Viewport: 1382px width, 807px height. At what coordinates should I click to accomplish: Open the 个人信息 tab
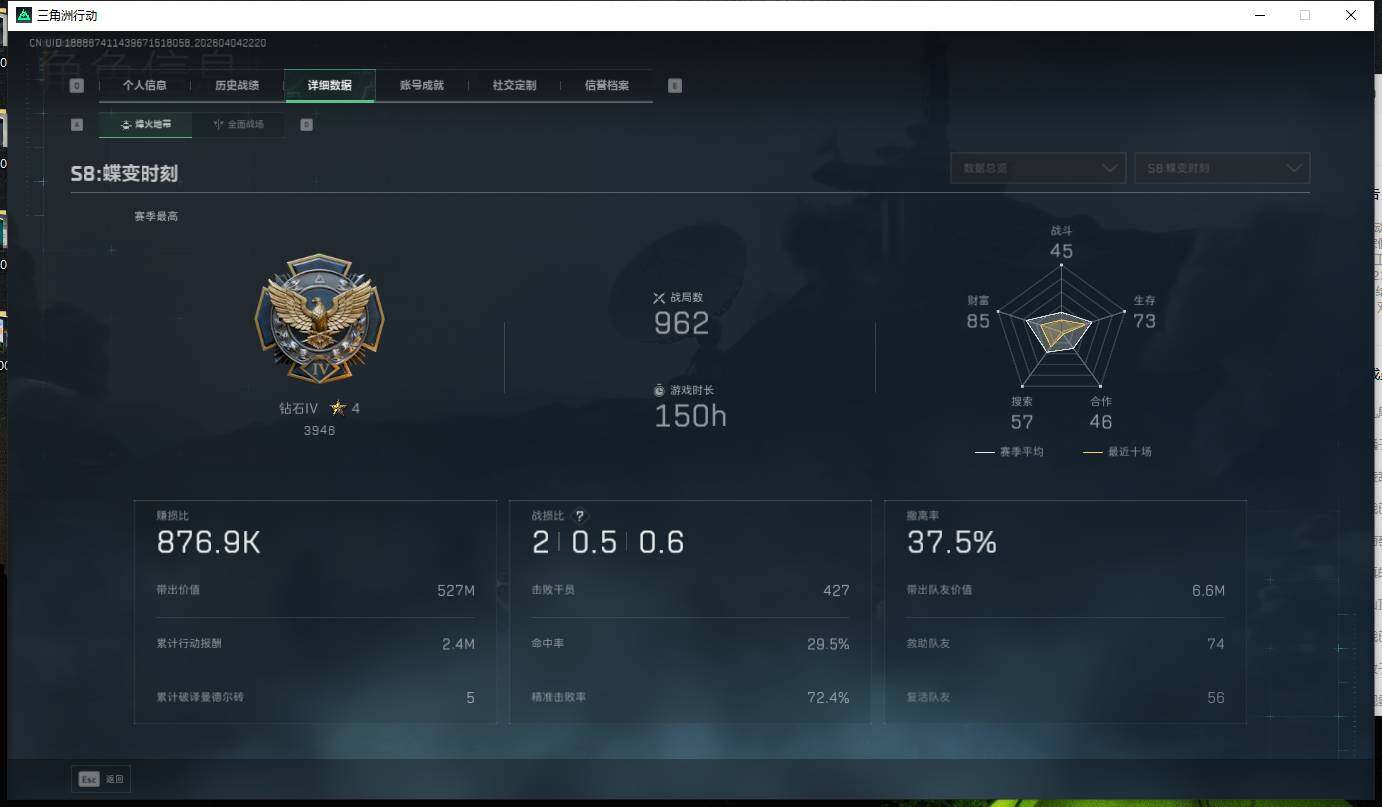tap(145, 86)
